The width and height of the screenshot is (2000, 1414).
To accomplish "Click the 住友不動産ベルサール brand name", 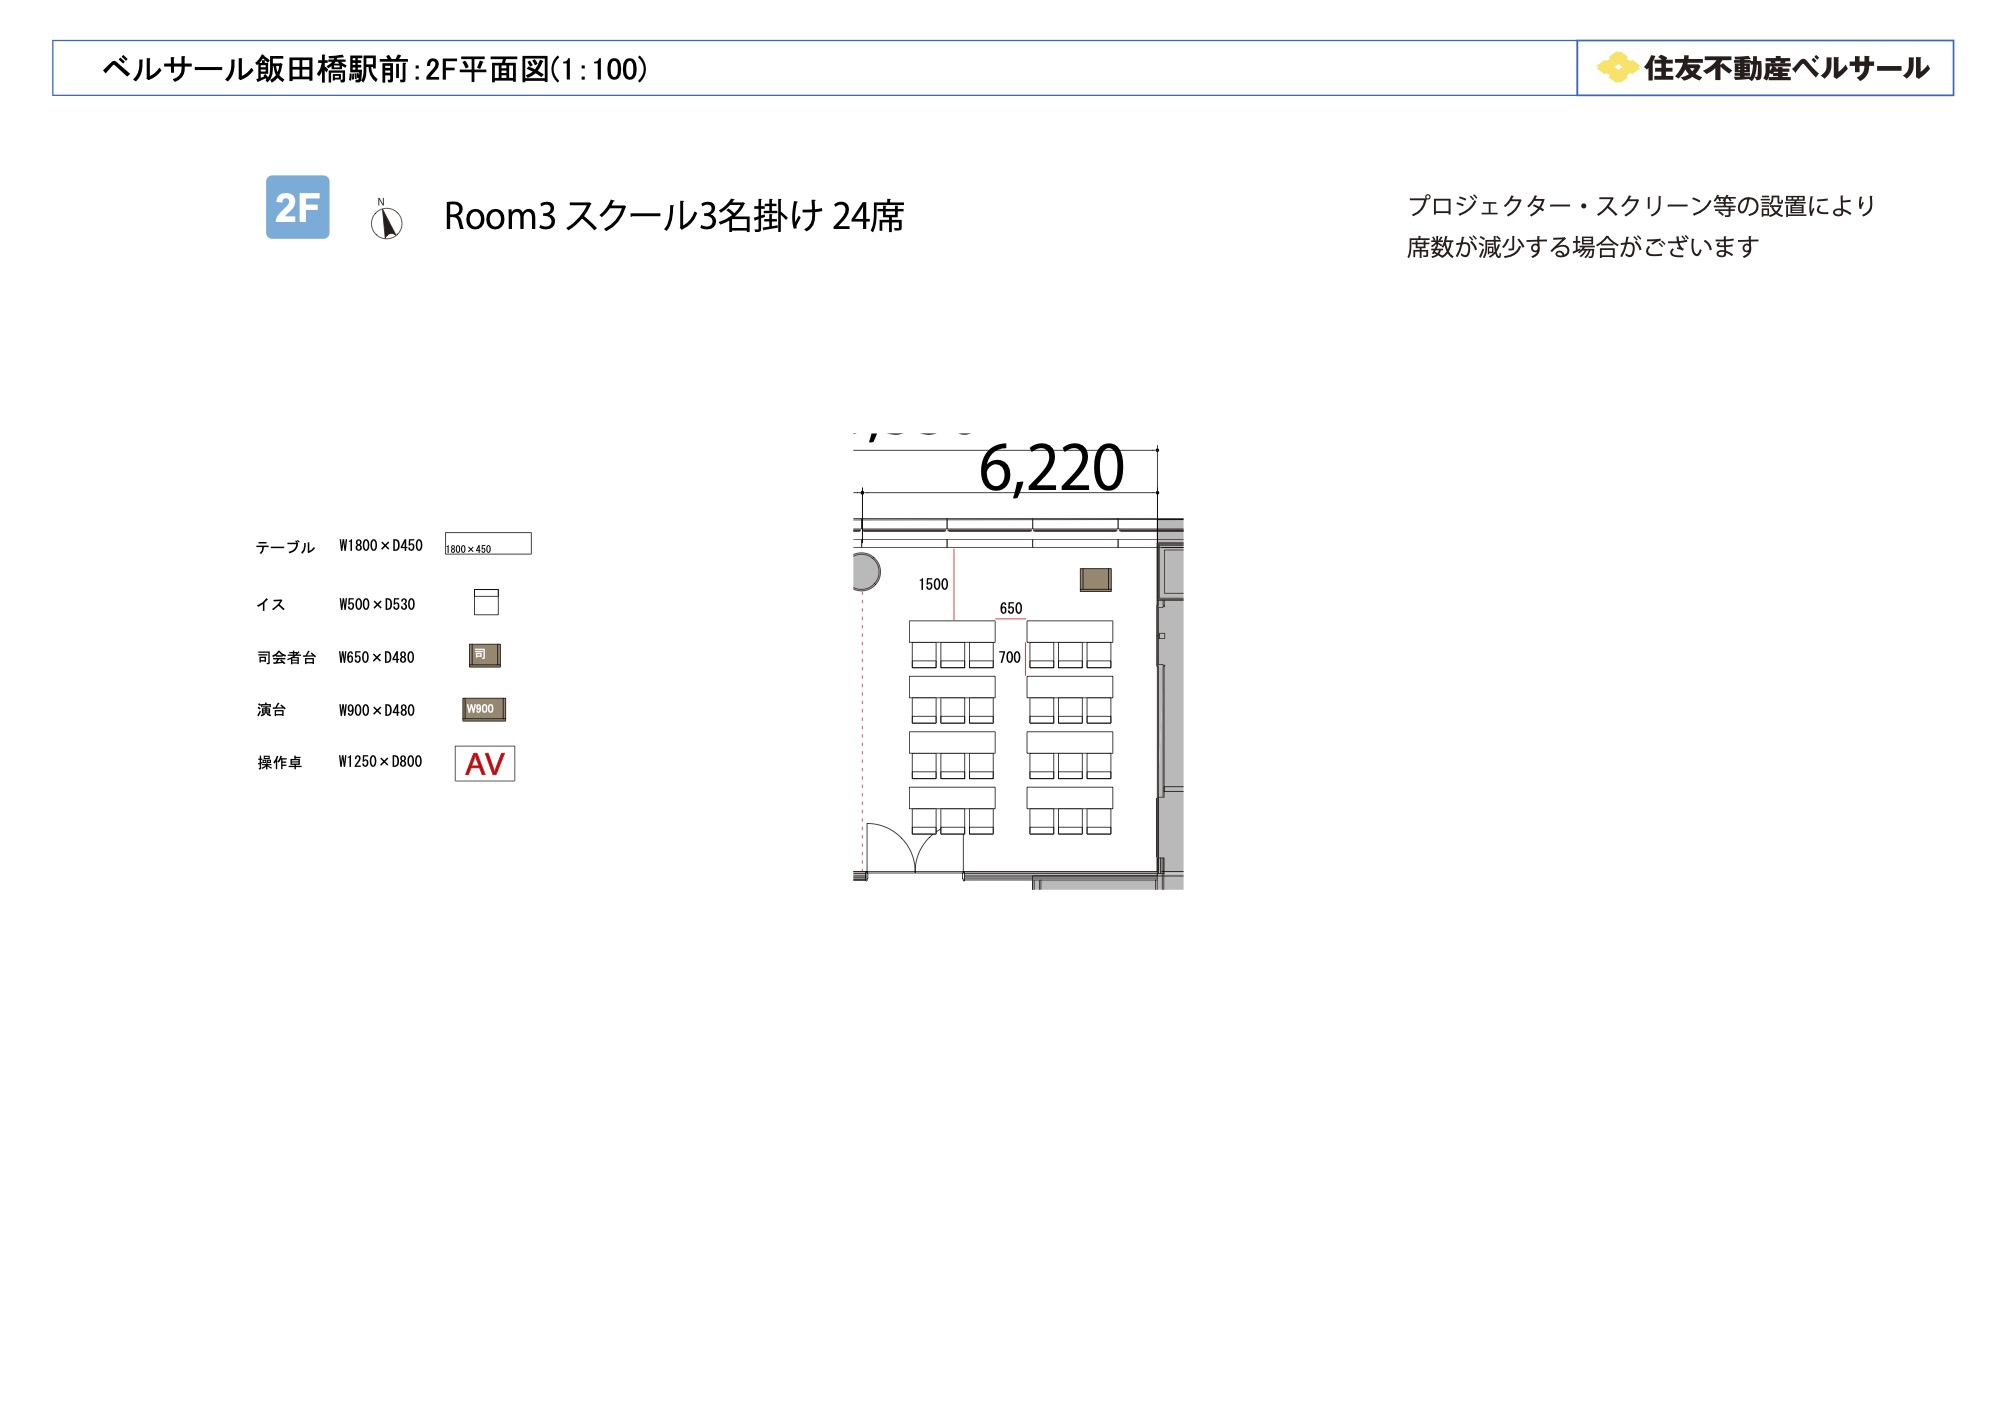I will tap(1787, 68).
